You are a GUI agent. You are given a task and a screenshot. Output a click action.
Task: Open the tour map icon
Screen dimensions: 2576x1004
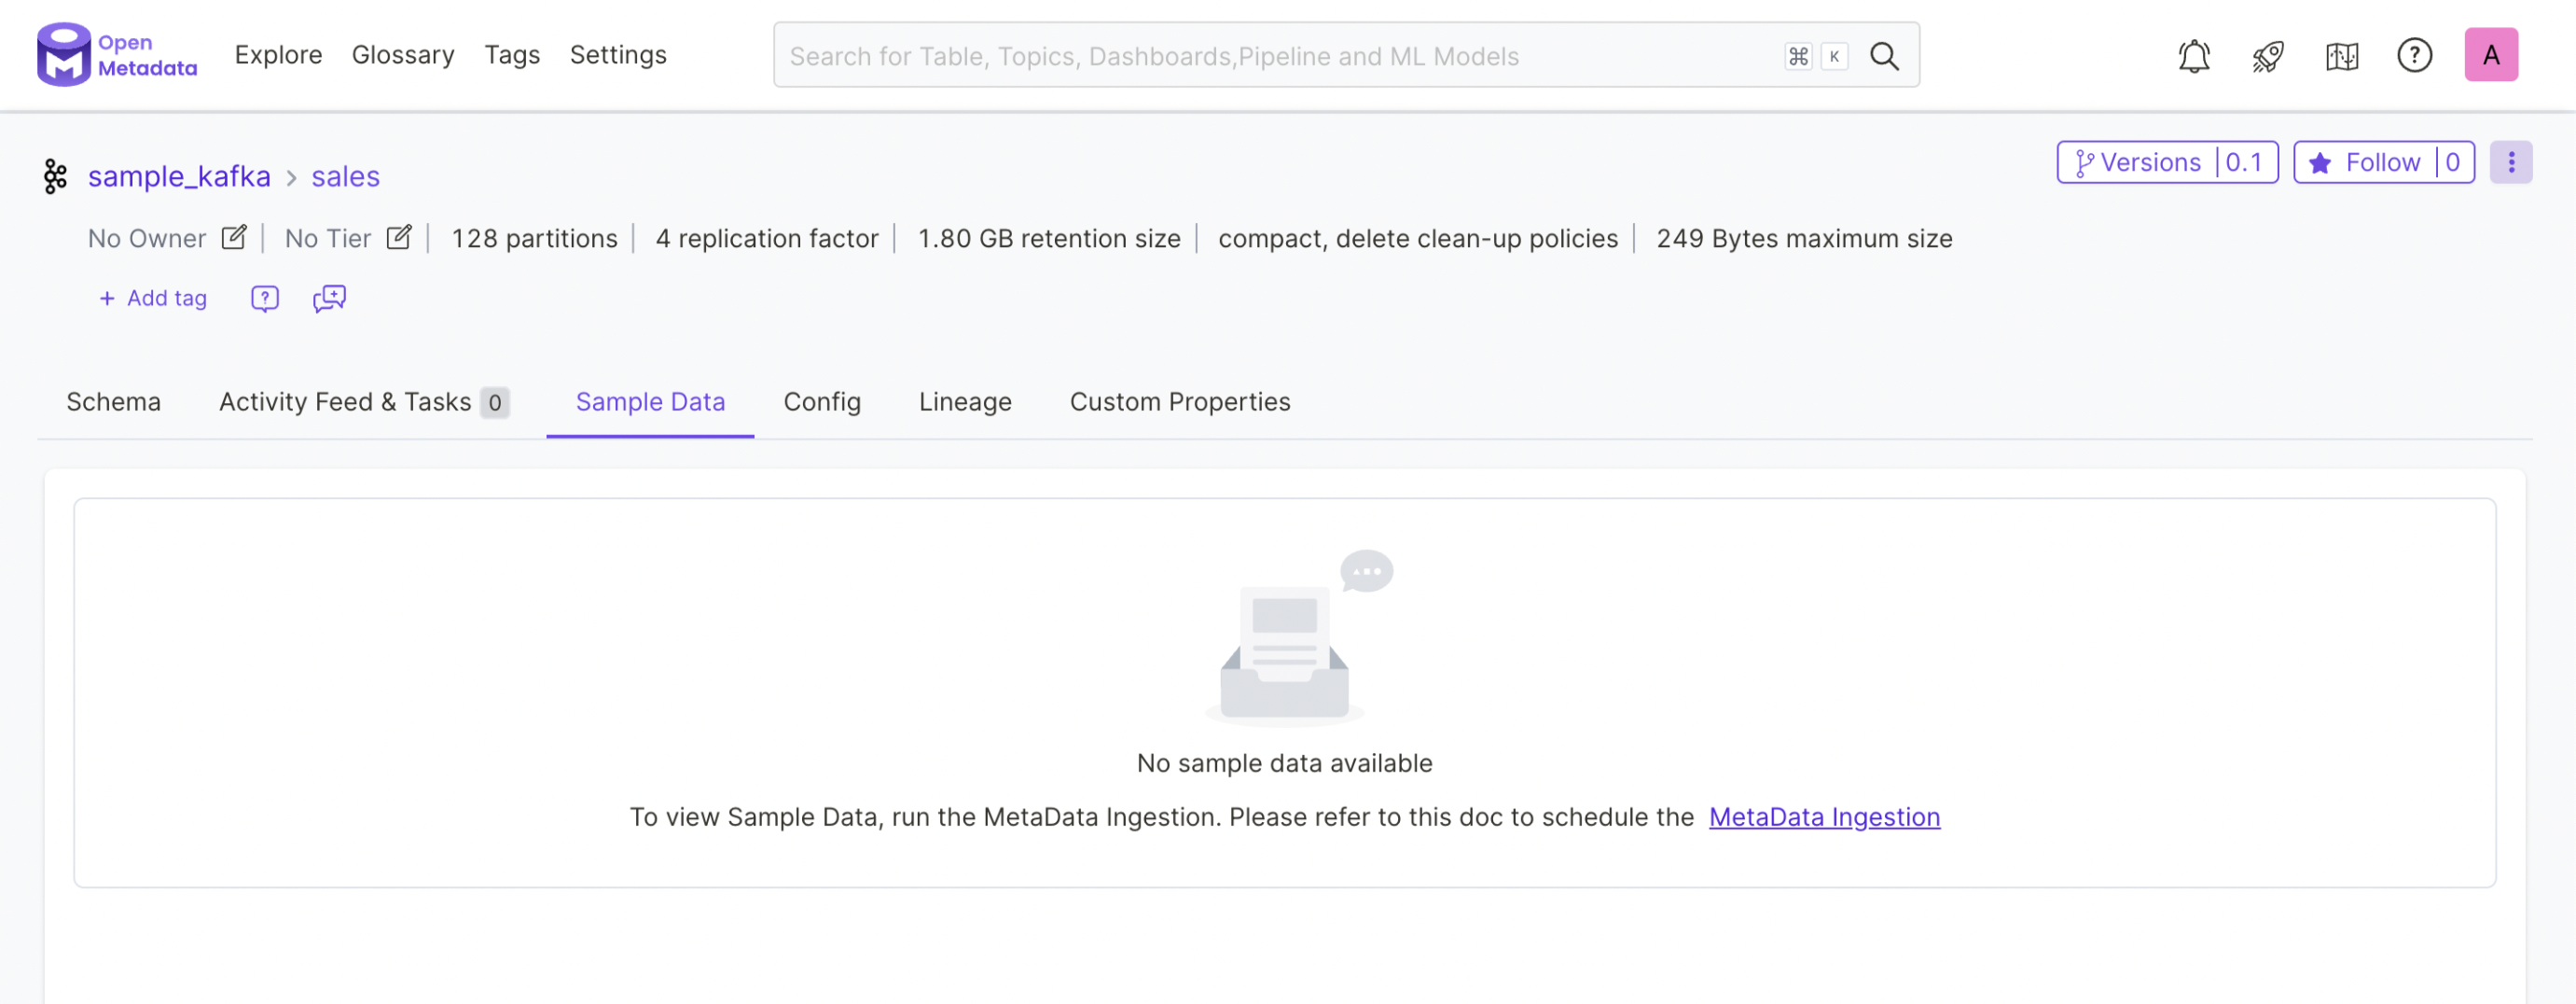tap(2342, 56)
